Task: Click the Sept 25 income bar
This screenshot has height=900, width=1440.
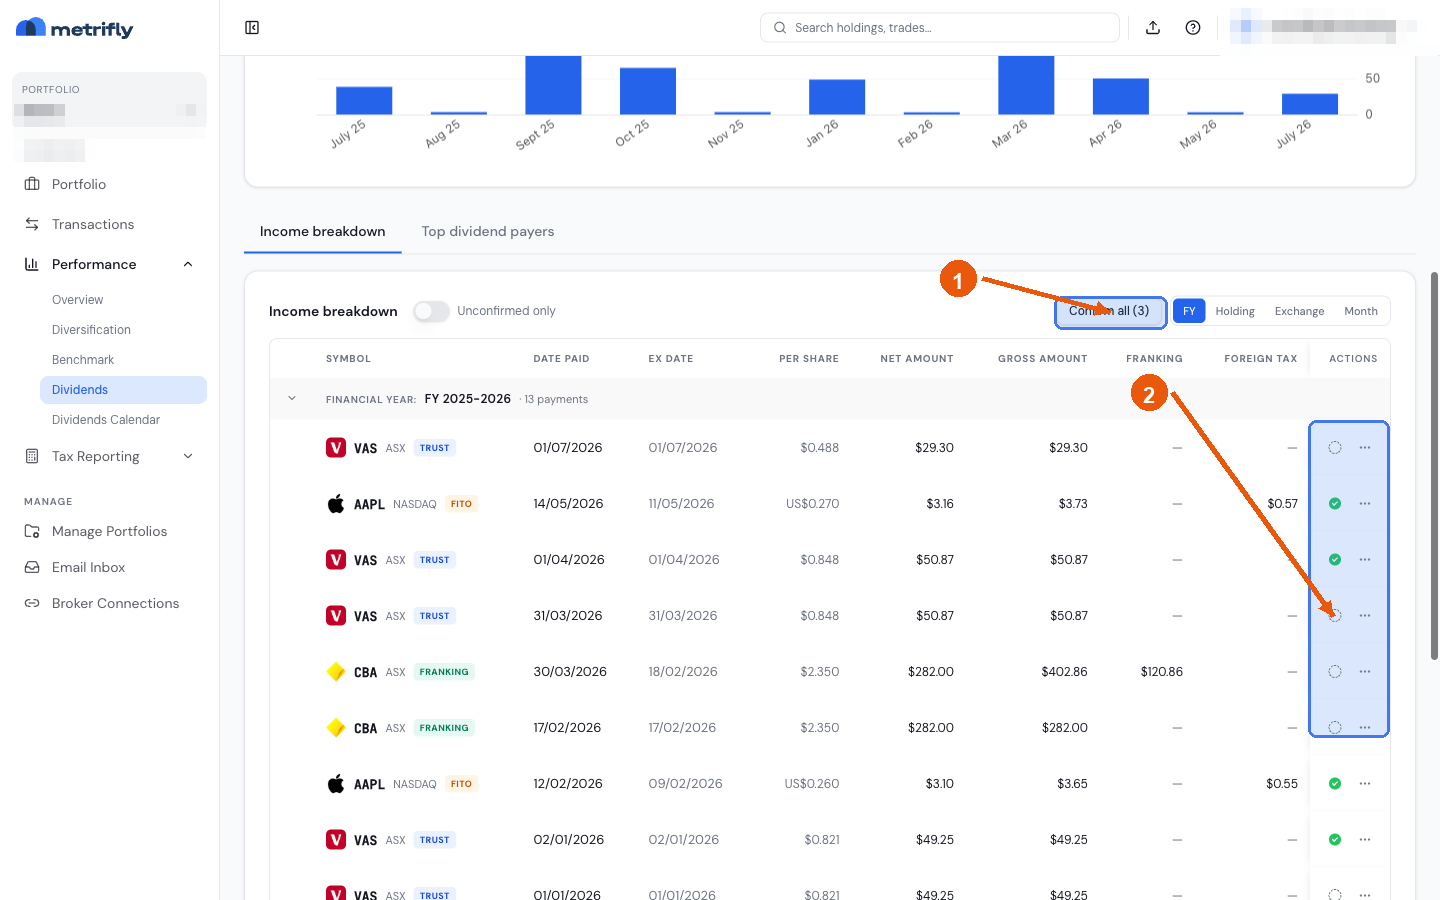Action: [x=553, y=85]
